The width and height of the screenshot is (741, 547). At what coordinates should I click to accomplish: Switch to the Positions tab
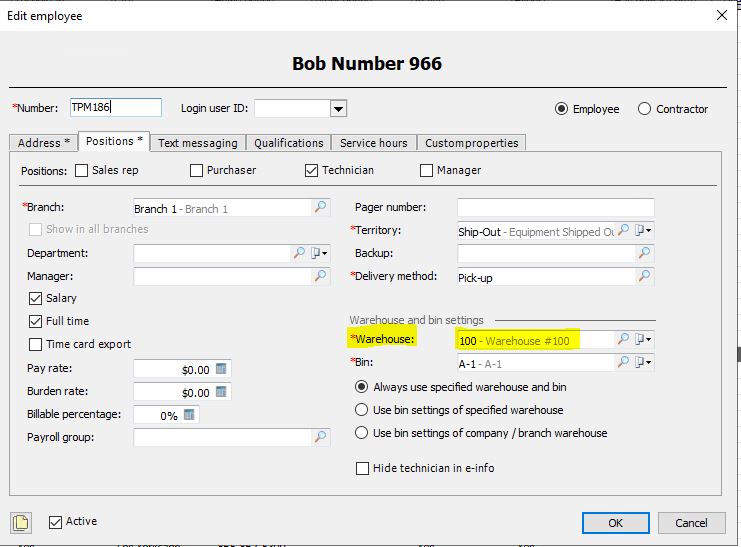pyautogui.click(x=114, y=141)
